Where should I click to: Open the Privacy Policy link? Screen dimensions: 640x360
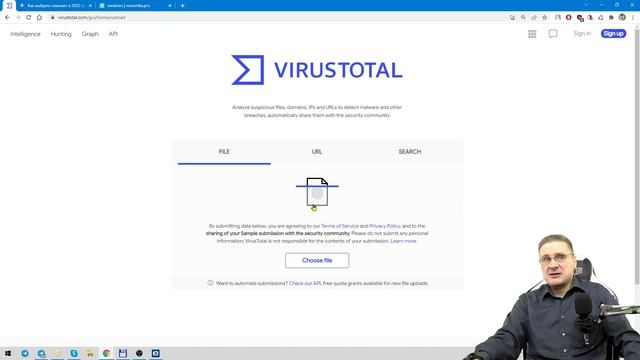click(384, 226)
